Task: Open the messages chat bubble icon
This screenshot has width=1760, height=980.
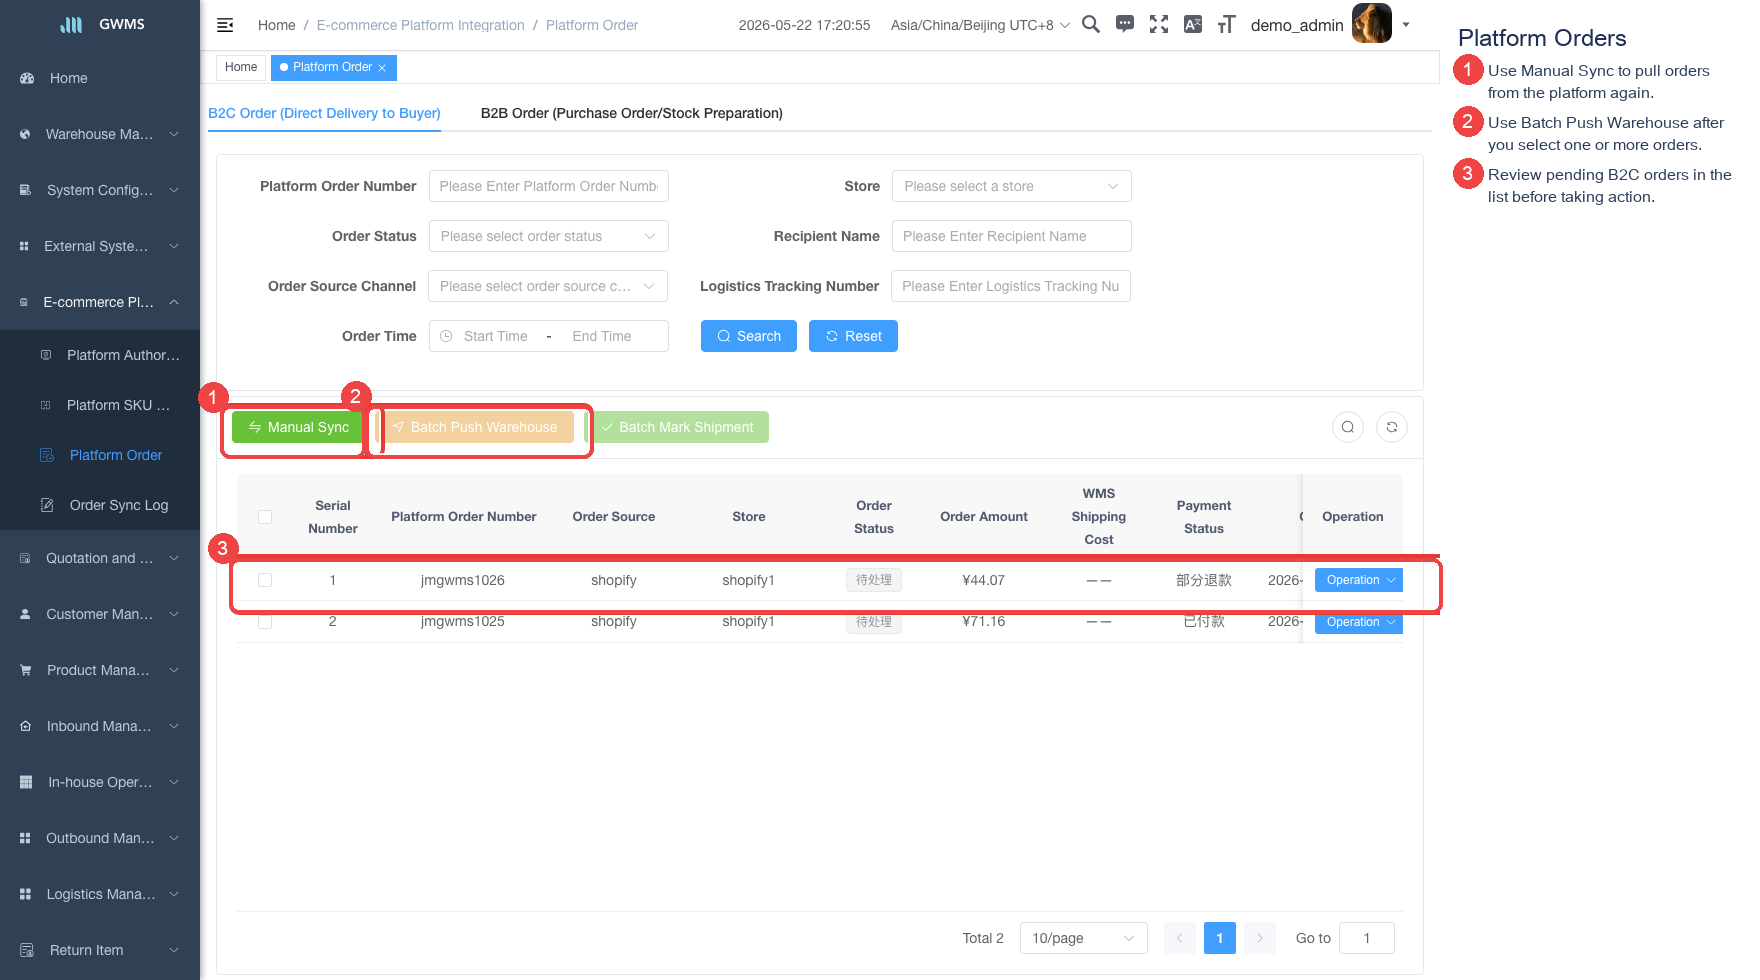Action: coord(1125,24)
